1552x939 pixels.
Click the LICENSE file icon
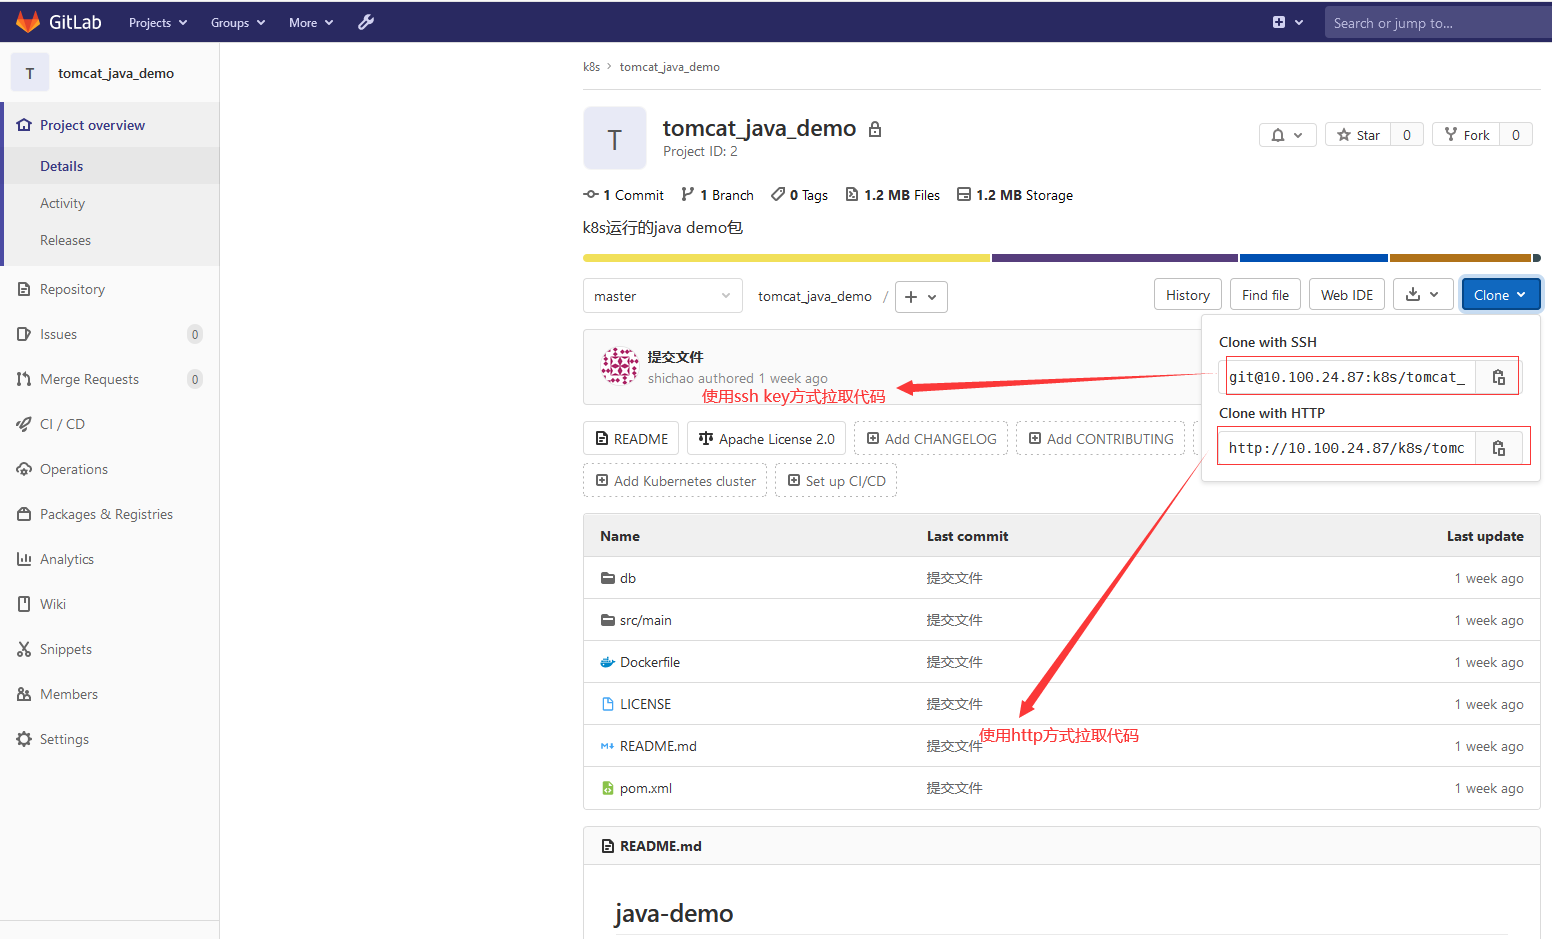pyautogui.click(x=607, y=704)
